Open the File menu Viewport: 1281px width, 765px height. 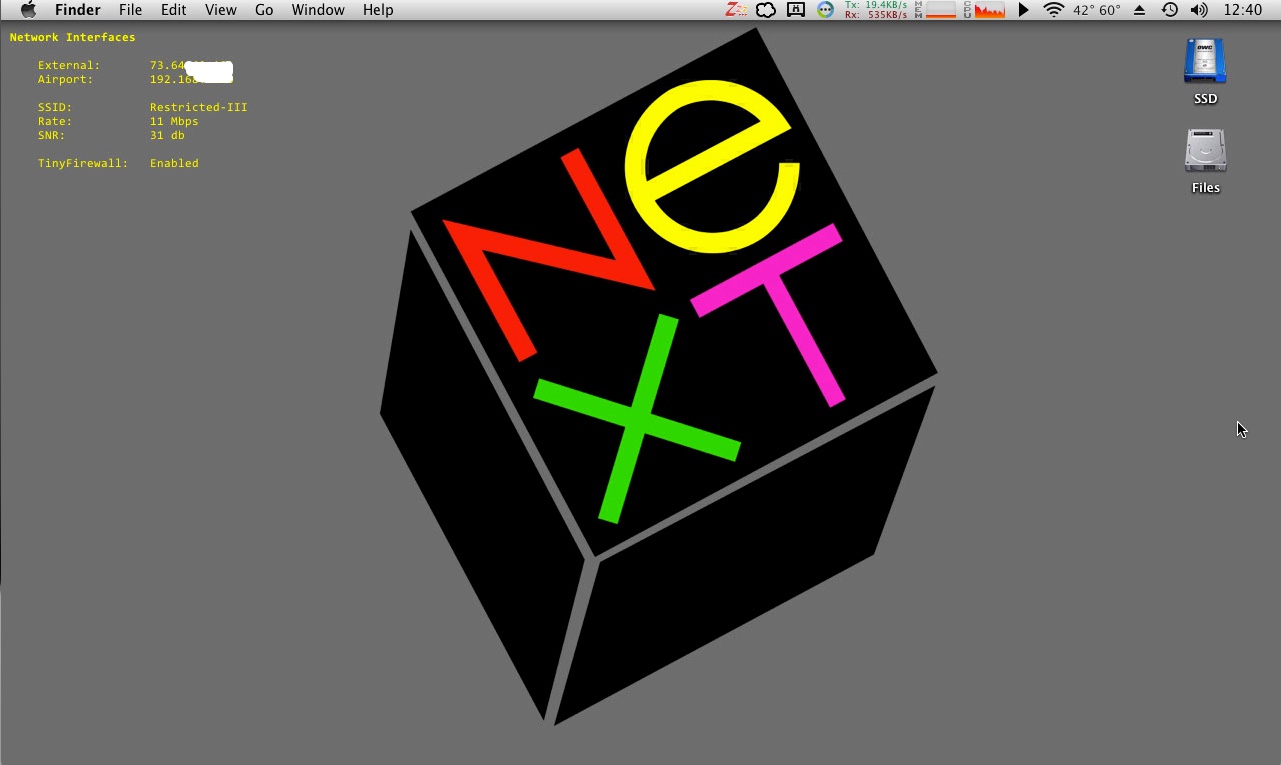pos(130,10)
